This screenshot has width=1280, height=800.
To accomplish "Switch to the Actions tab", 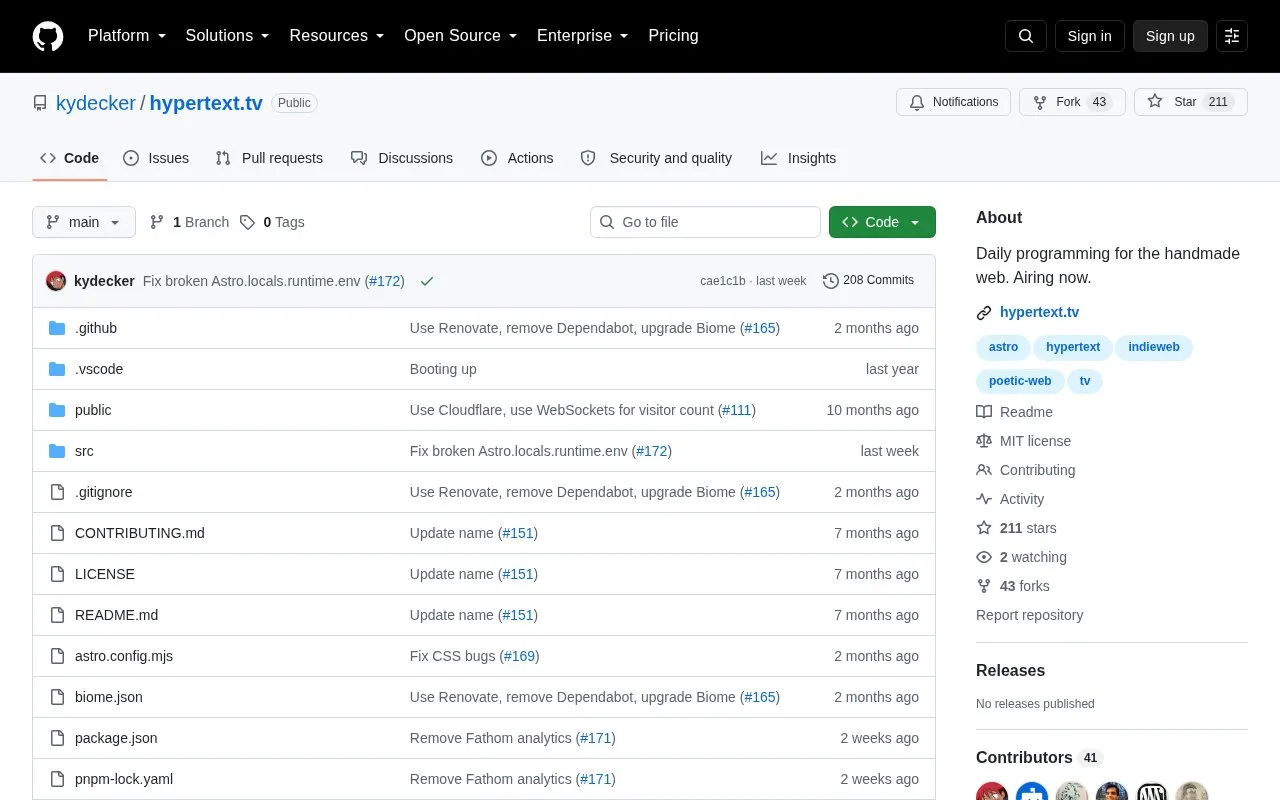I will [x=517, y=158].
